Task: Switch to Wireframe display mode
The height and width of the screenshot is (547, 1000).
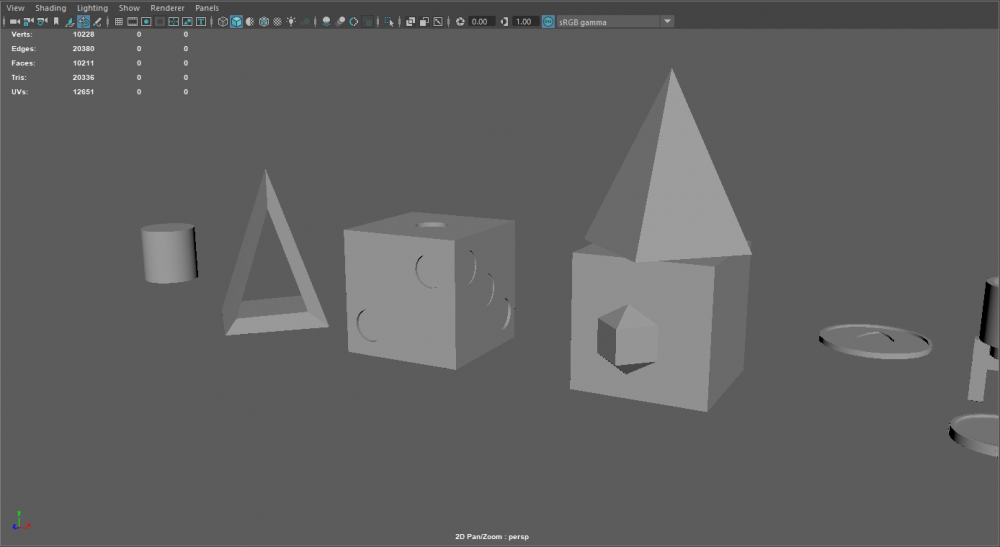Action: pyautogui.click(x=222, y=21)
